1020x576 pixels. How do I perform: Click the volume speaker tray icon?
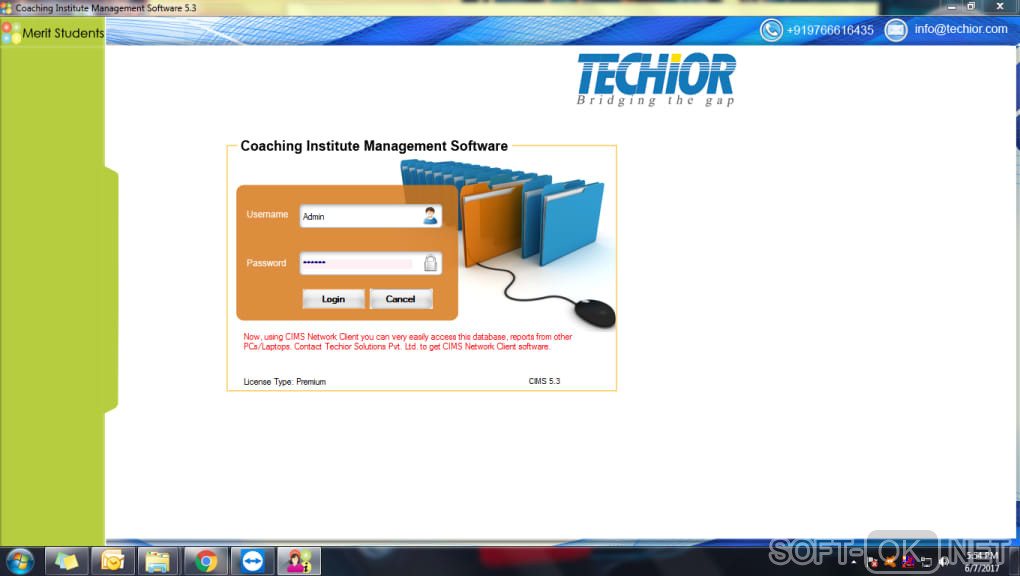(944, 562)
